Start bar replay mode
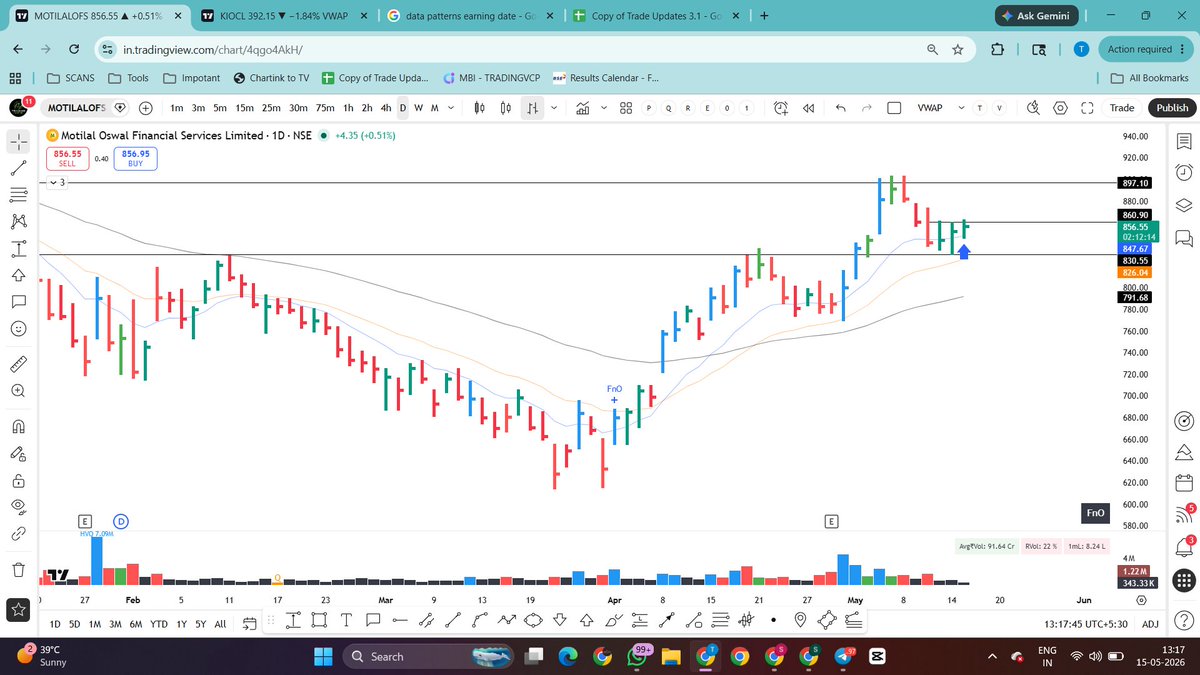 pos(809,108)
